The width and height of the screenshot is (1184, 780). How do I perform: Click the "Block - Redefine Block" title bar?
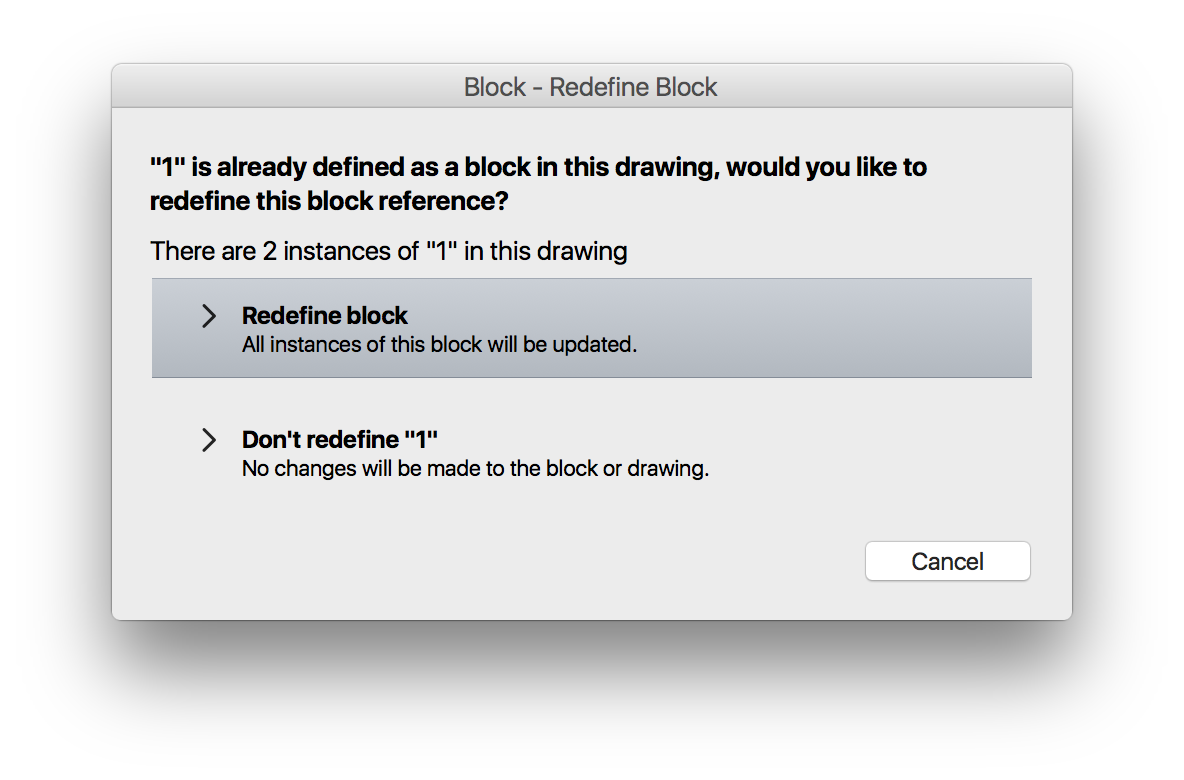590,87
